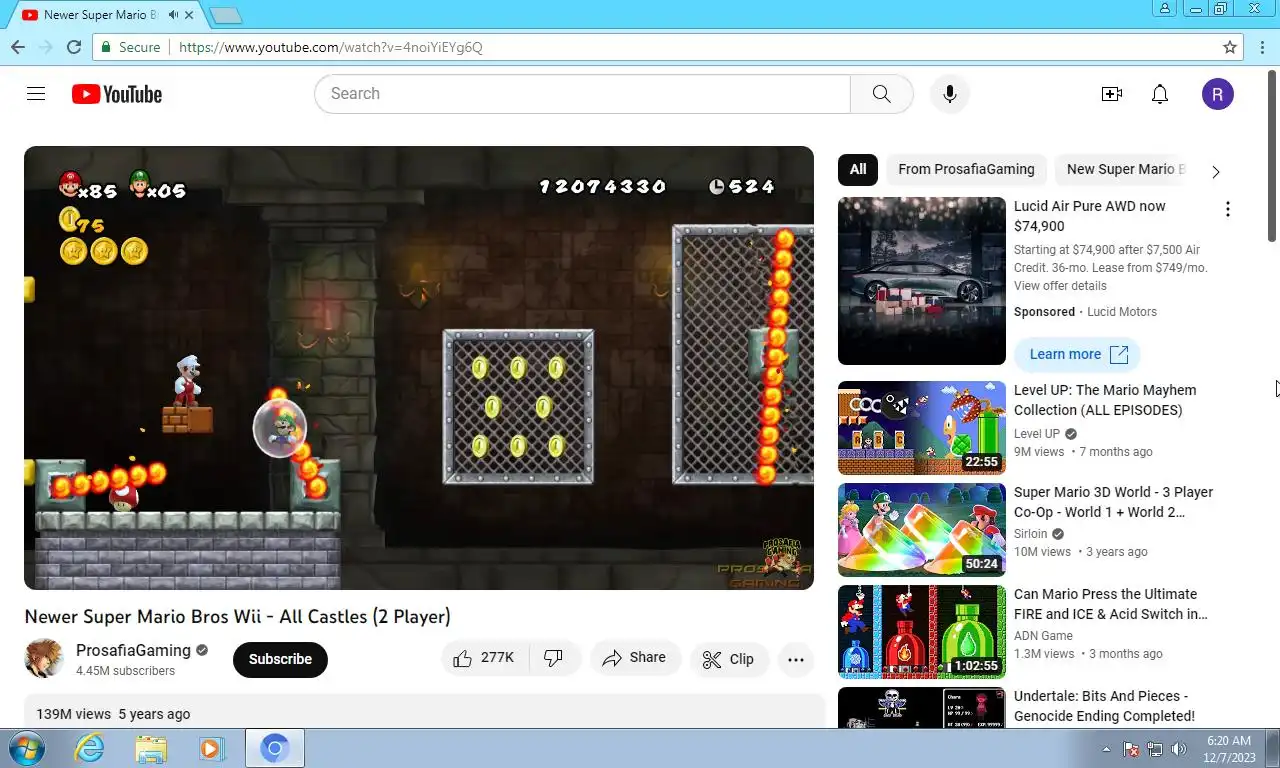Open notifications bell
The image size is (1280, 768).
click(1160, 94)
